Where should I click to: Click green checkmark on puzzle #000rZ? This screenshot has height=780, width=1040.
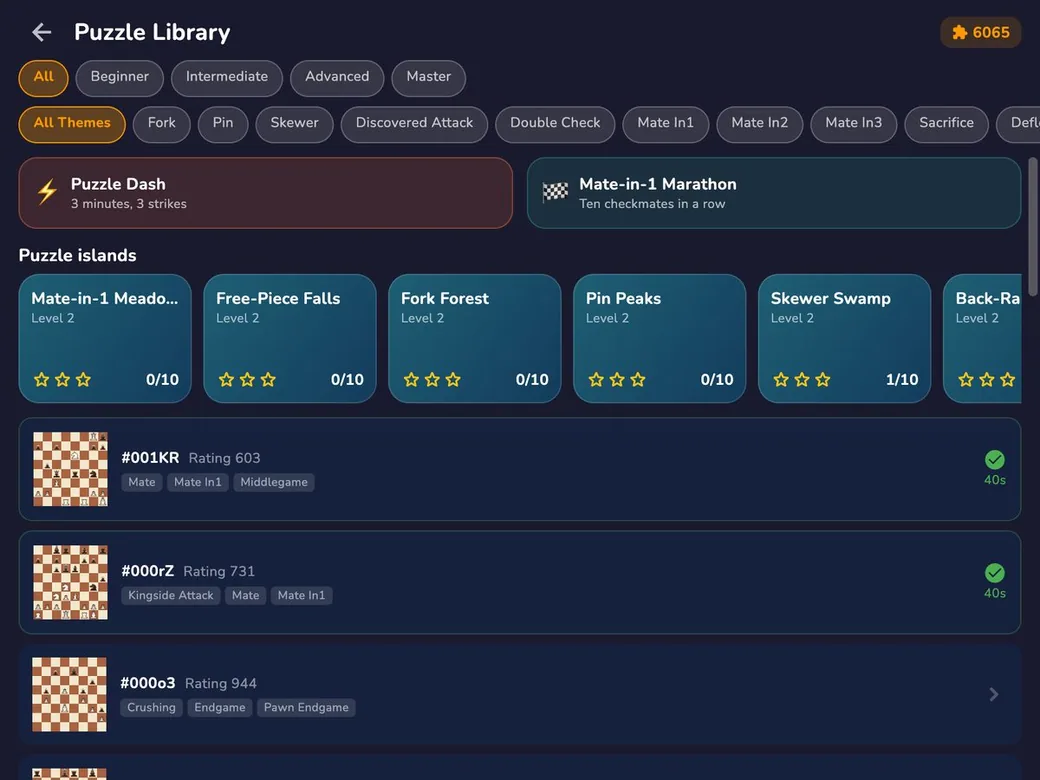click(x=994, y=572)
